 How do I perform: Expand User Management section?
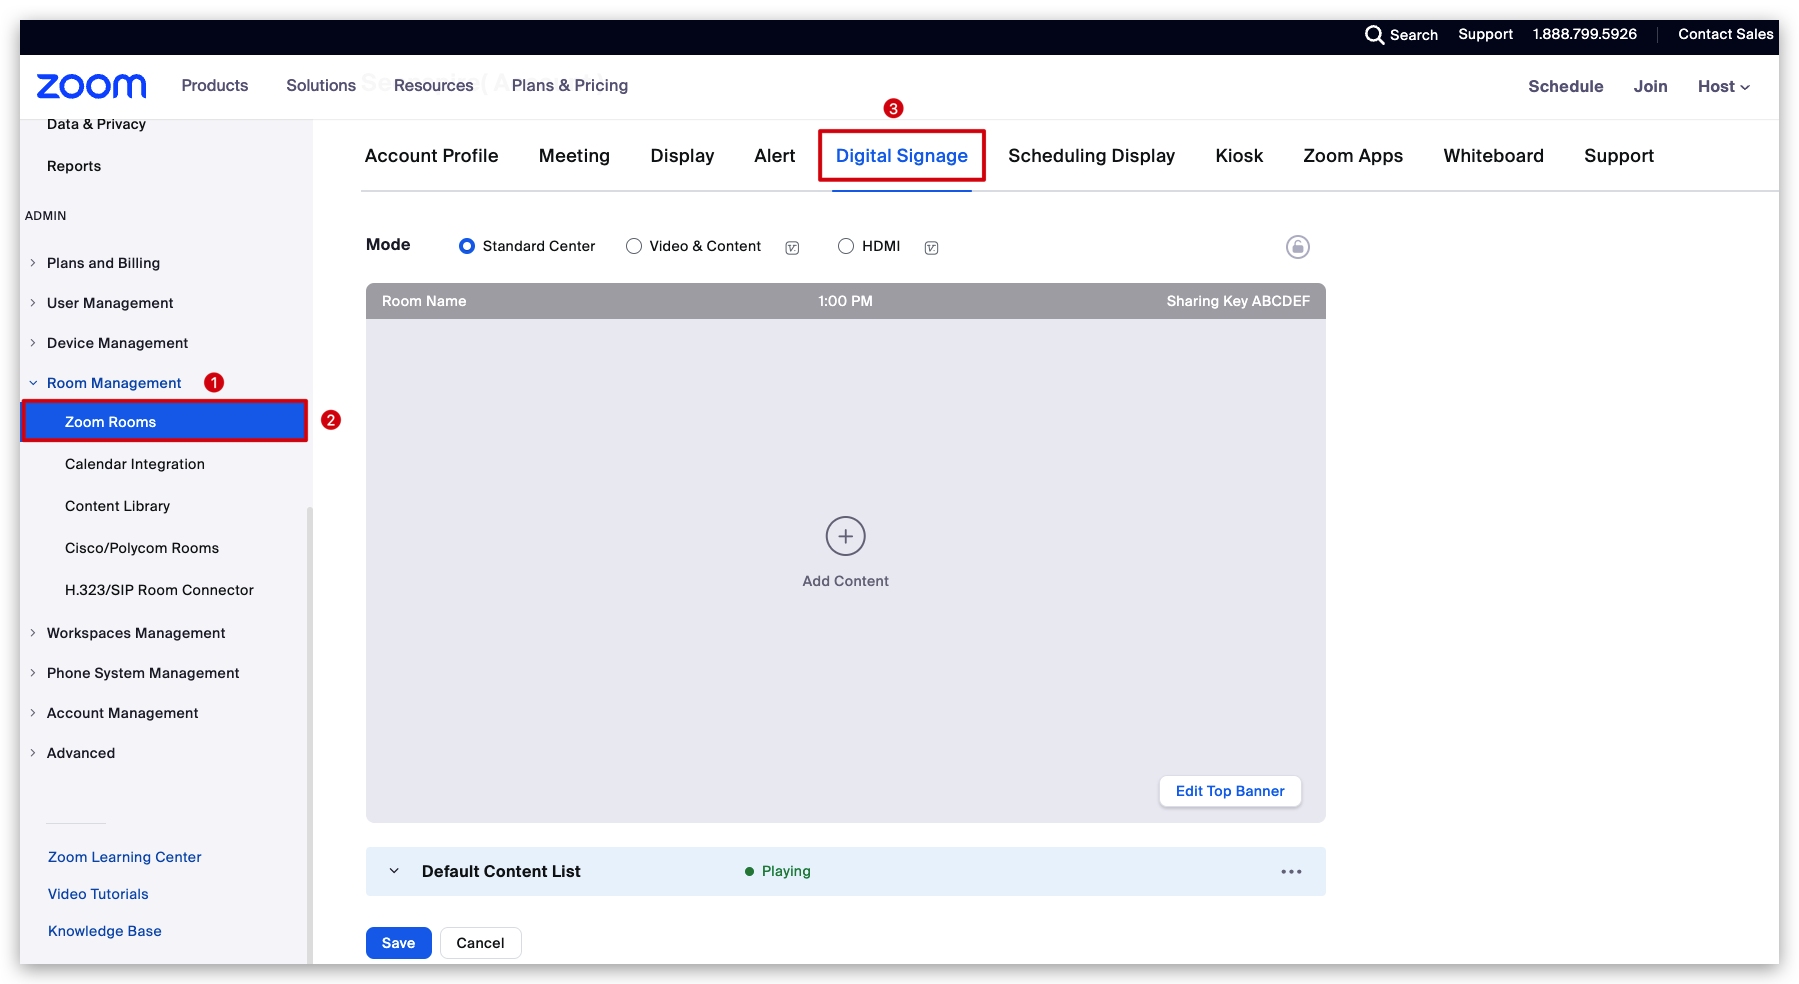click(x=33, y=303)
